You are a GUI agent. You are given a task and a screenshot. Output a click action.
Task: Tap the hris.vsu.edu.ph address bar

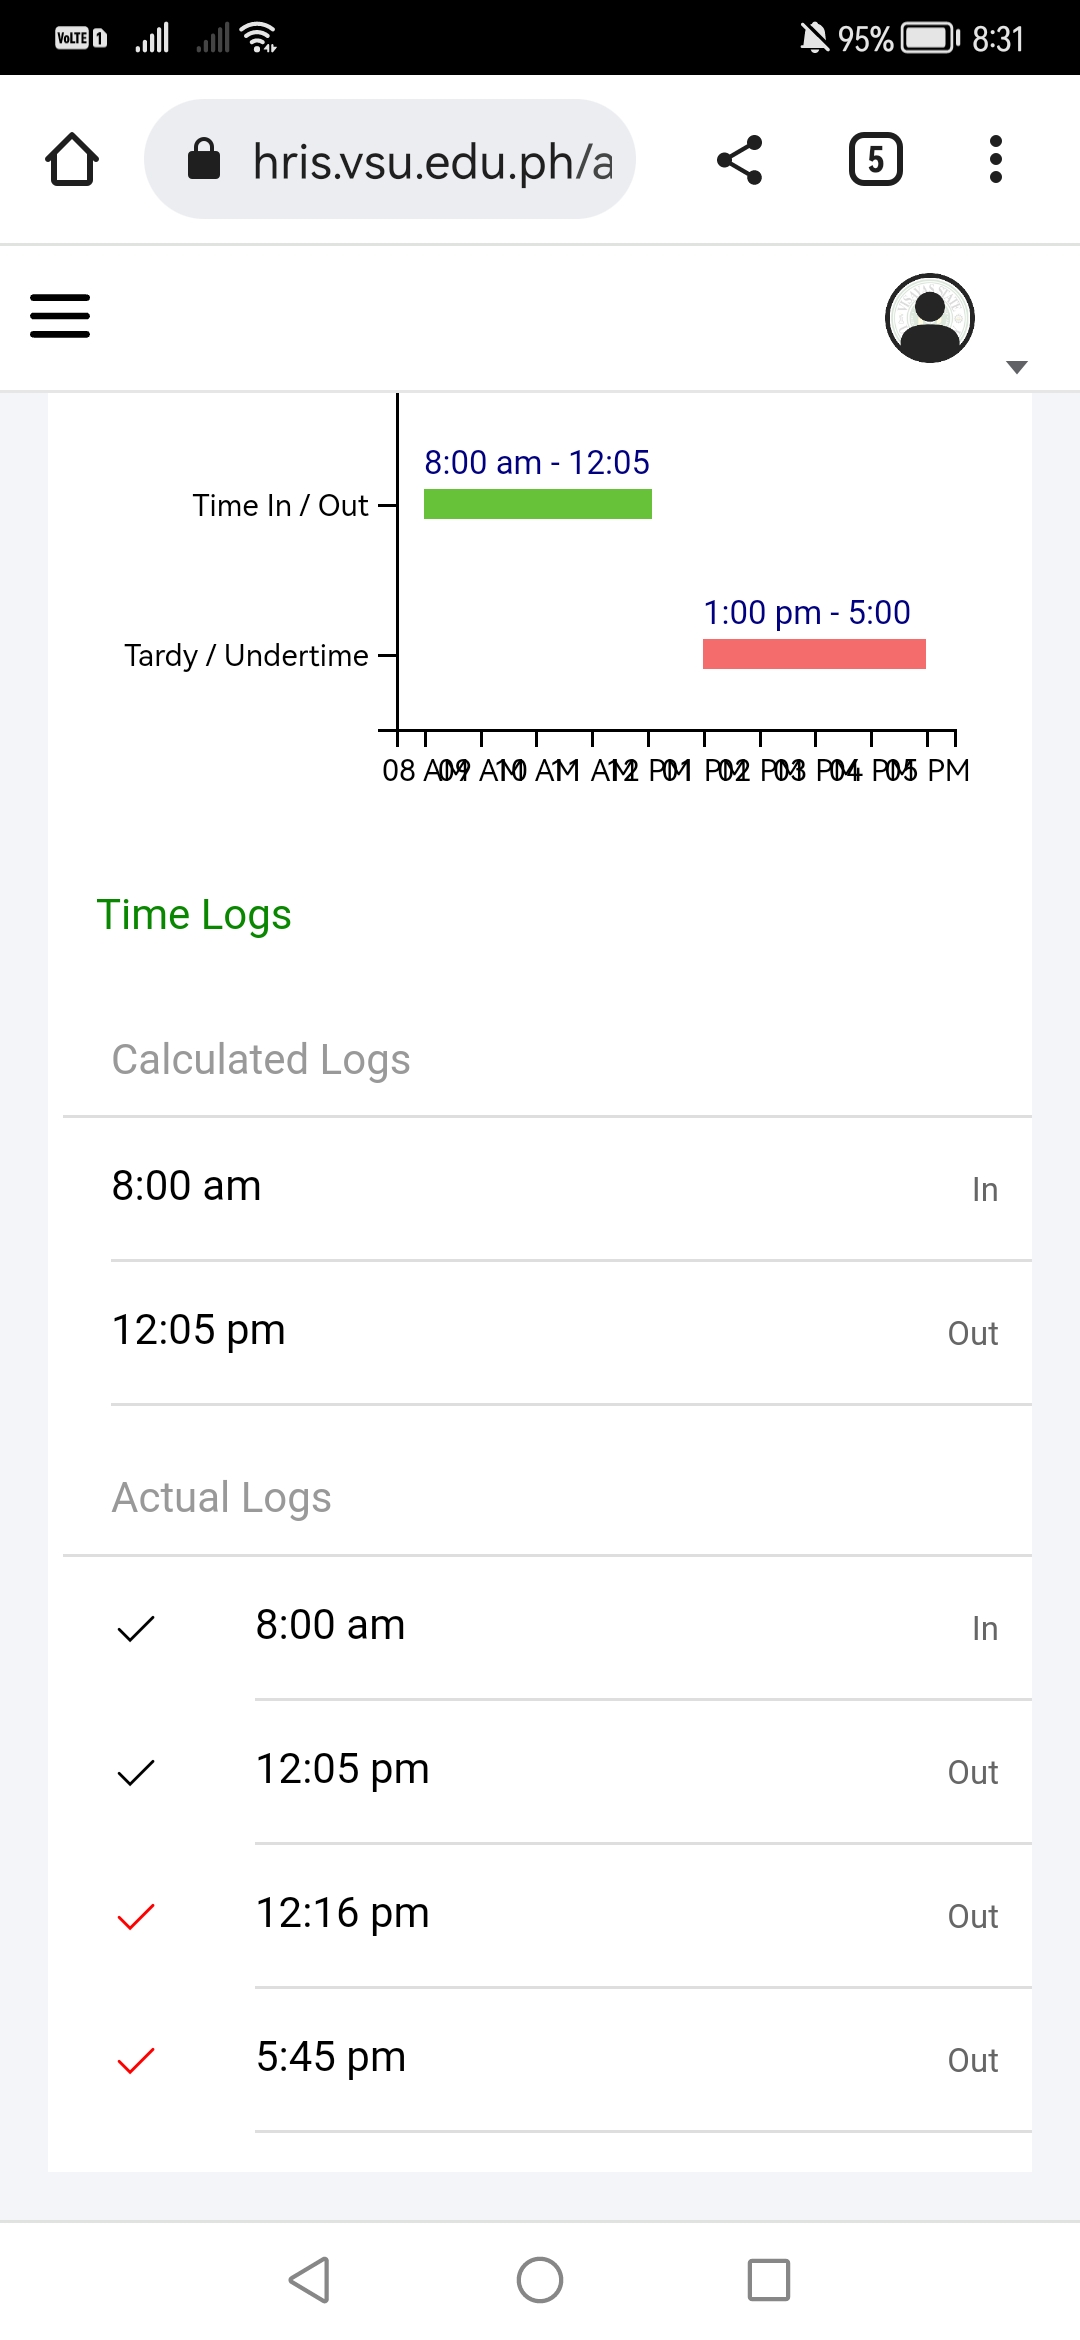coord(430,160)
